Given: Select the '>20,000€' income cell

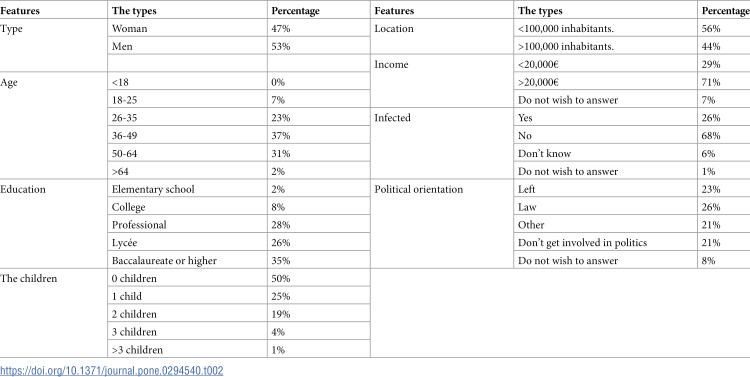Looking at the screenshot, I should (606, 82).
